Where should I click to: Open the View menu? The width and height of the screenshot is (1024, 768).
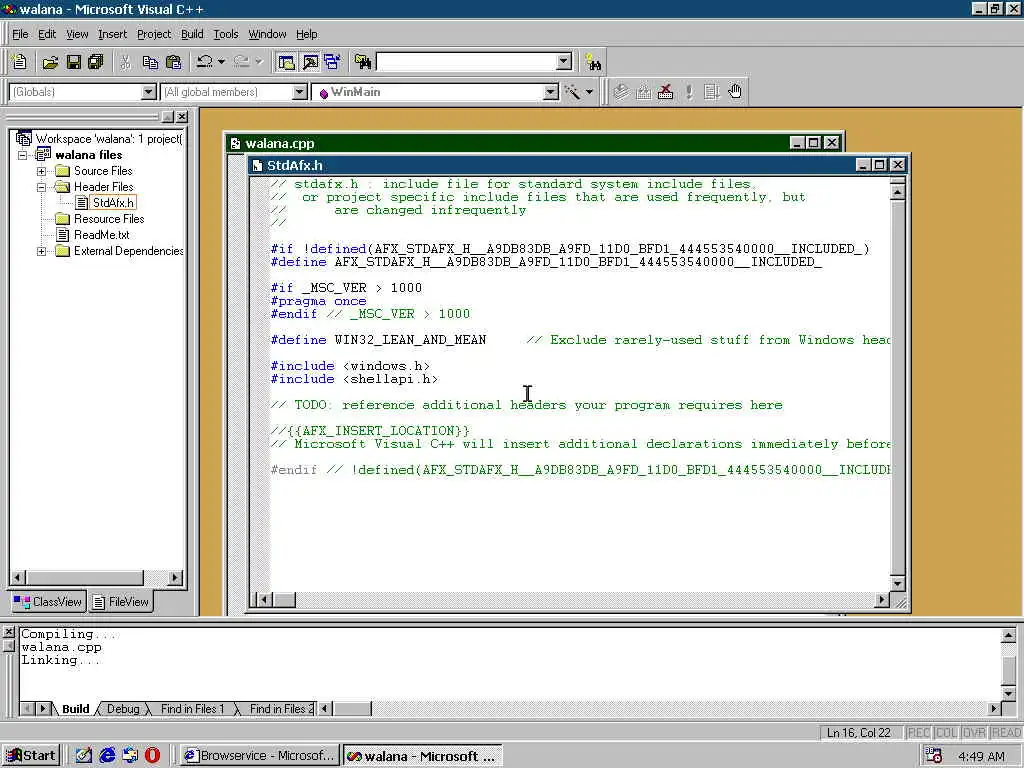coord(77,34)
